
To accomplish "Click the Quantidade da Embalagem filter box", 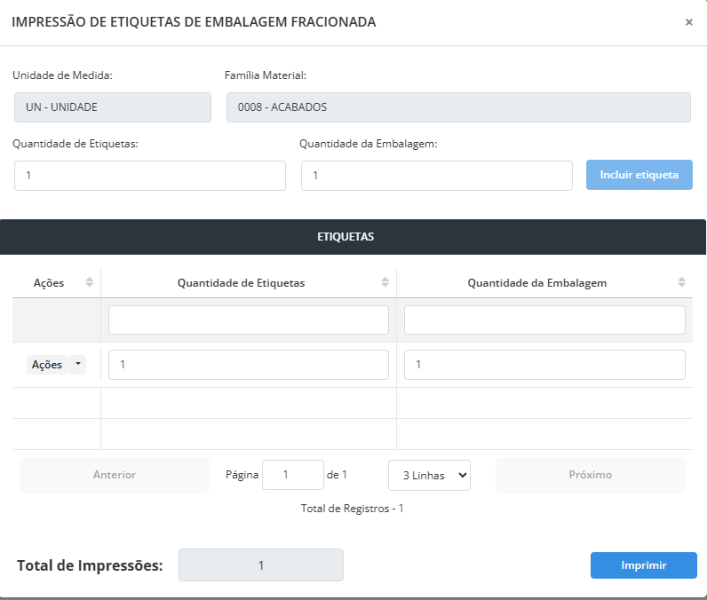I will tap(544, 320).
